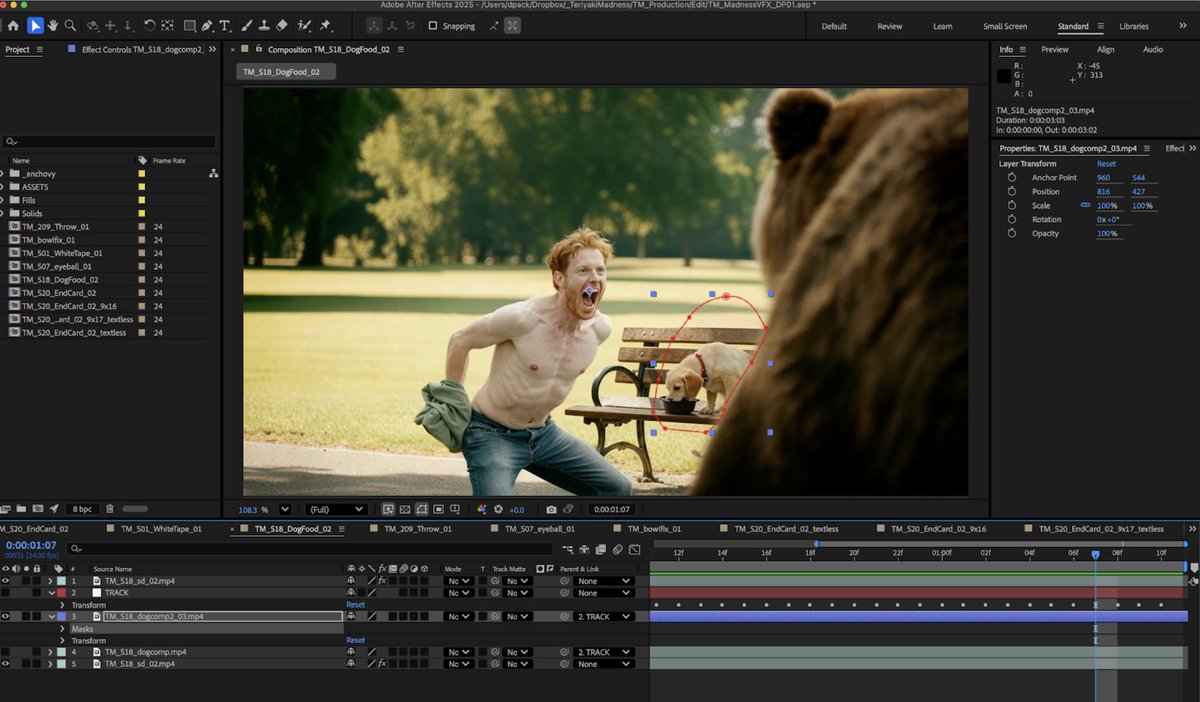Select the Selection (arrow) tool
1200x702 pixels.
[35, 25]
